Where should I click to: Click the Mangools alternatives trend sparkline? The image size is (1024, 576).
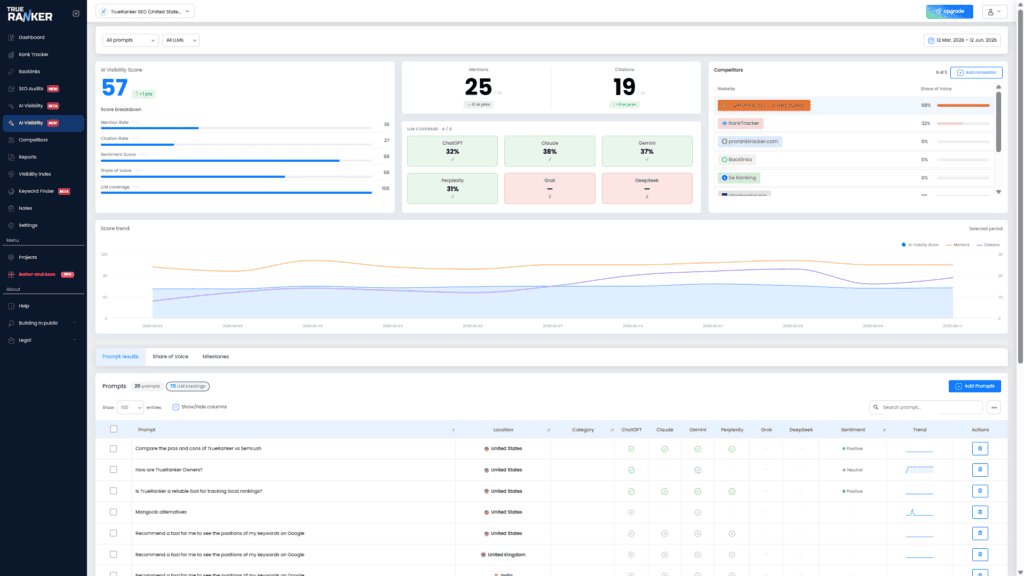coord(919,513)
